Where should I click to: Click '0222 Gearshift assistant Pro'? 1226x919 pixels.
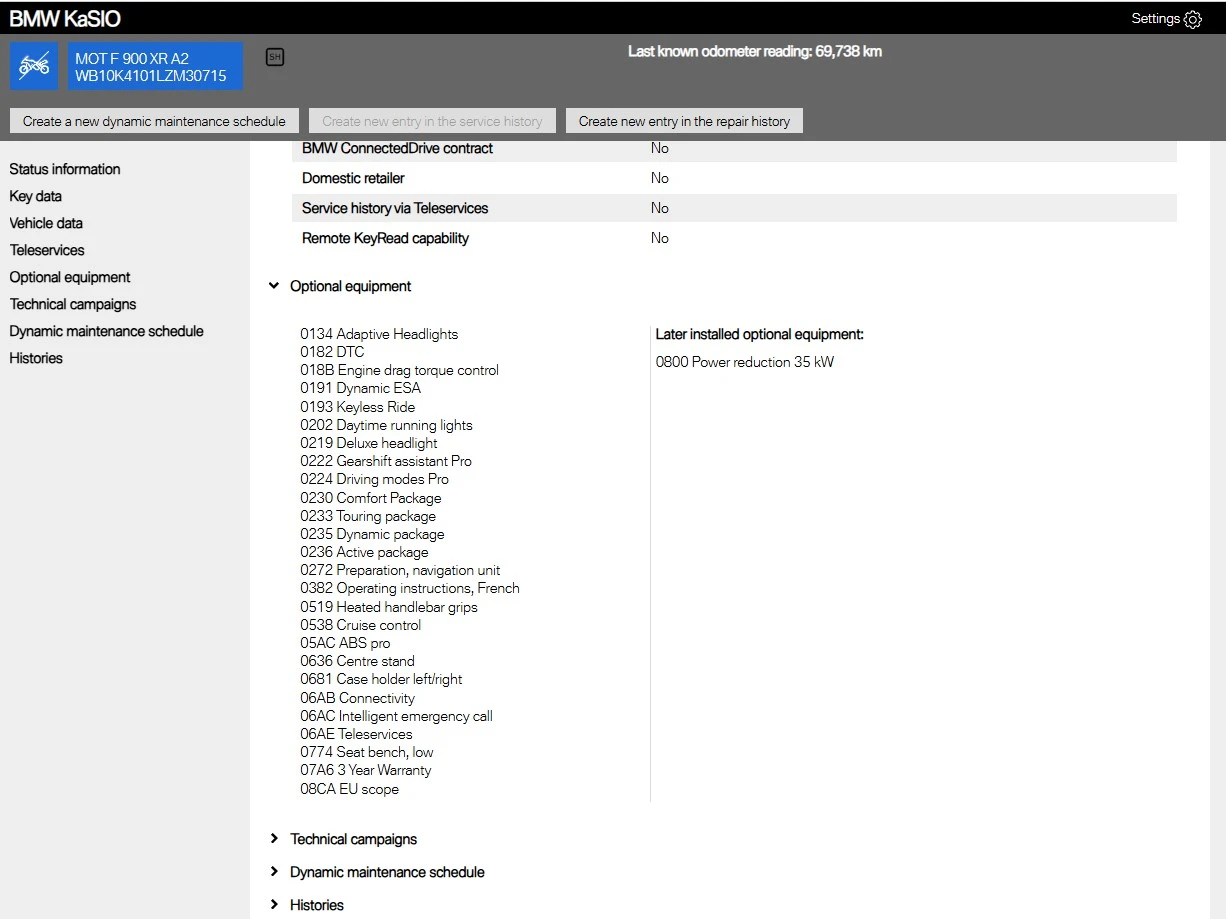coord(386,461)
